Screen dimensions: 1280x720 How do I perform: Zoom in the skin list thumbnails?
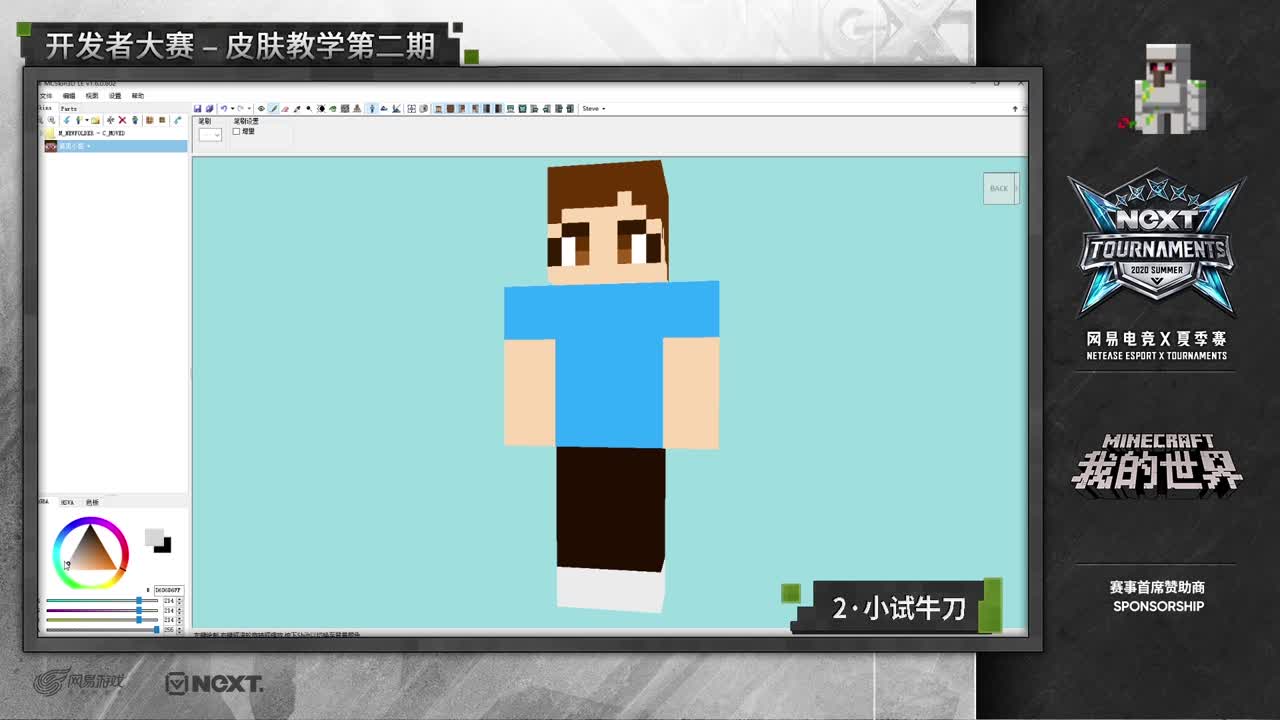click(x=52, y=120)
